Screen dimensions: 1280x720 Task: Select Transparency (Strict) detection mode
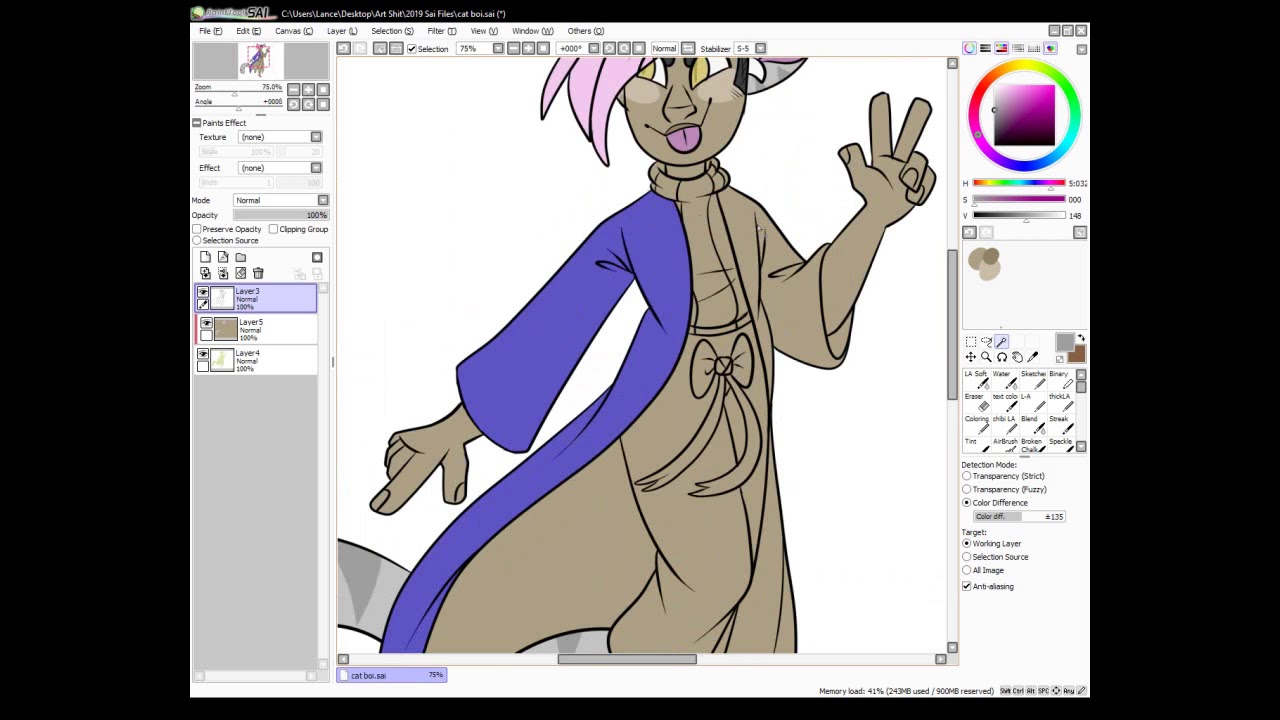pyautogui.click(x=967, y=476)
